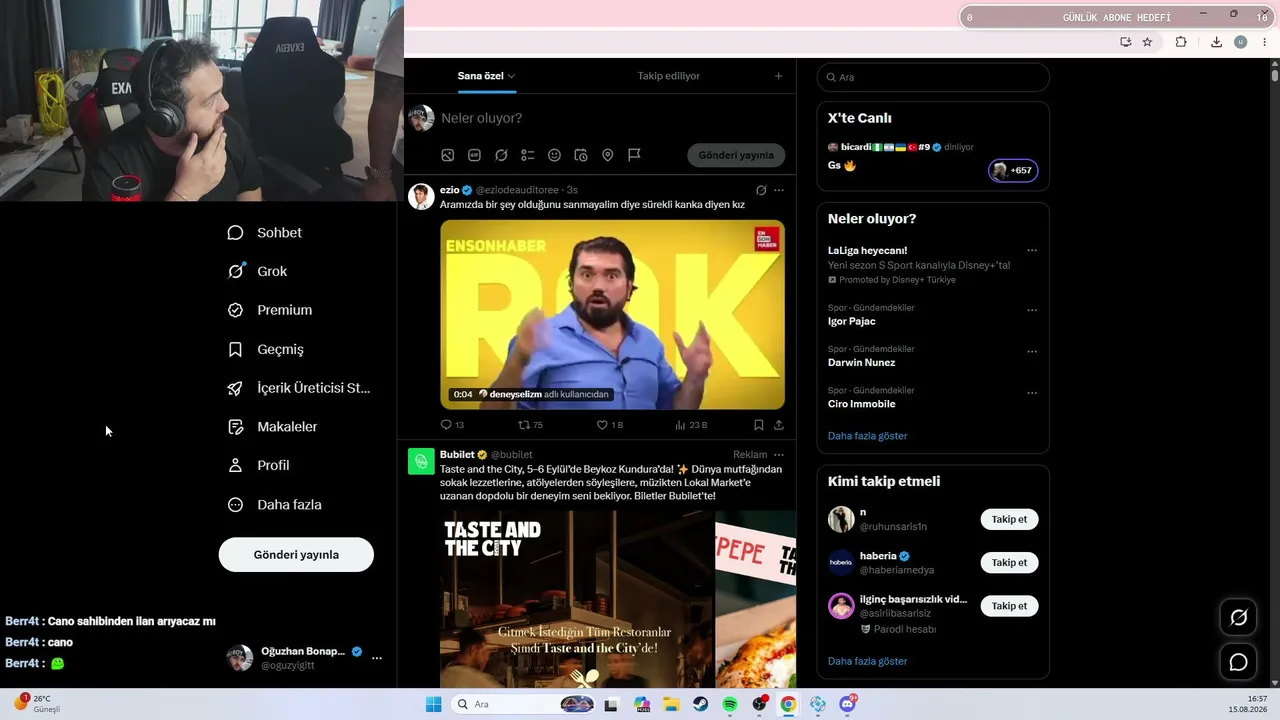Image resolution: width=1280 pixels, height=720 pixels.
Task: Open the Oğuzhan Bonap... account switcher menu
Action: pyautogui.click(x=377, y=658)
